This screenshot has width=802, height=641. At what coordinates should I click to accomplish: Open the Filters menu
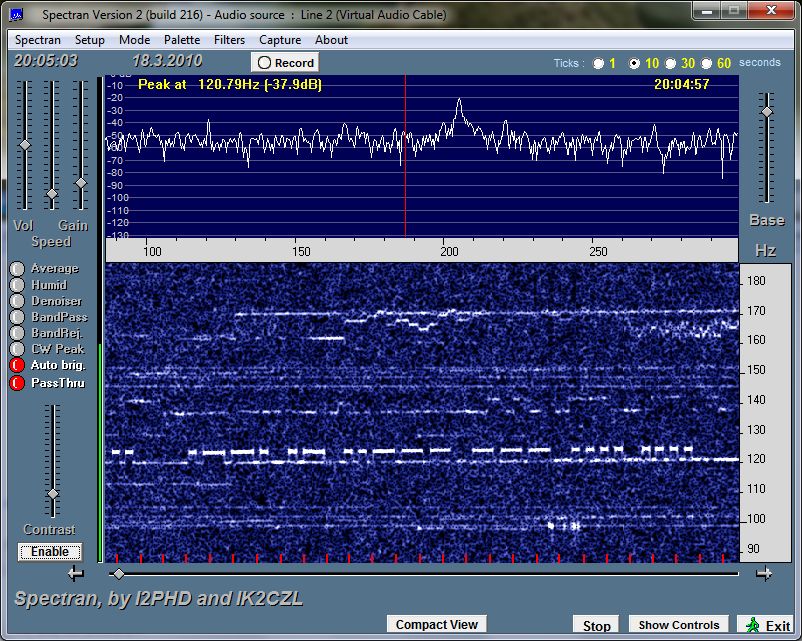point(229,40)
